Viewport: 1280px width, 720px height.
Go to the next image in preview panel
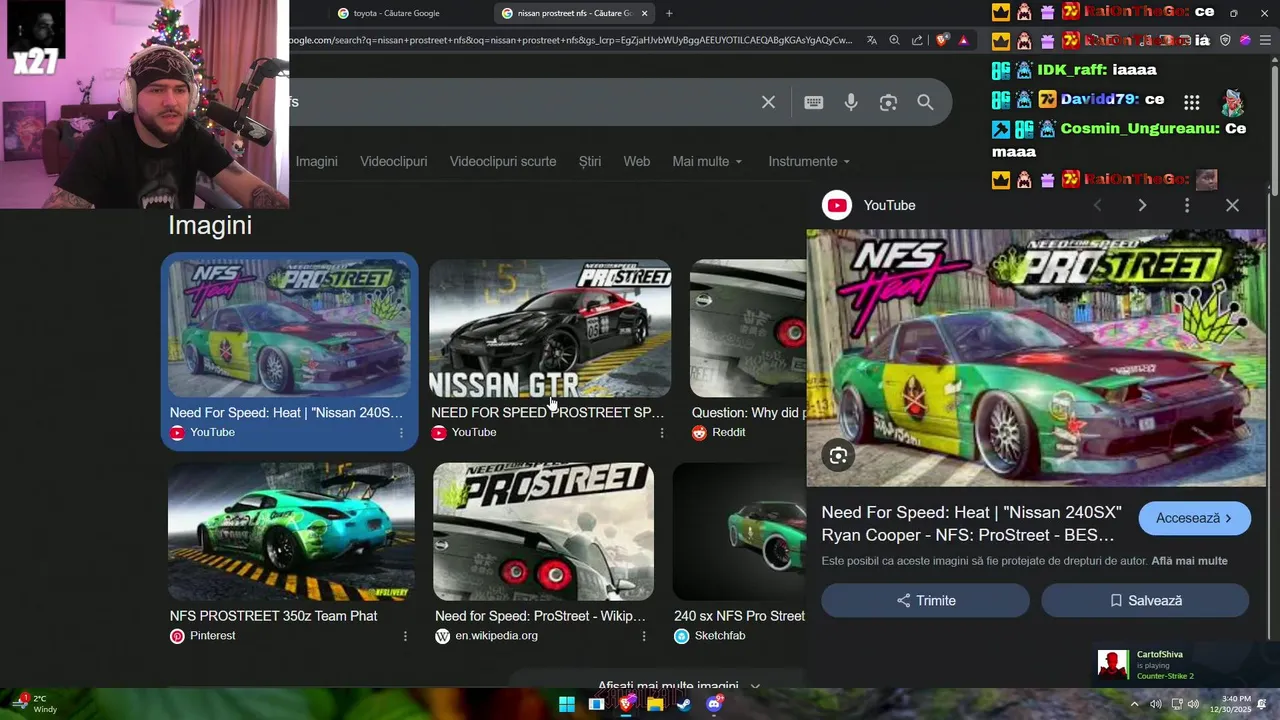click(1142, 205)
